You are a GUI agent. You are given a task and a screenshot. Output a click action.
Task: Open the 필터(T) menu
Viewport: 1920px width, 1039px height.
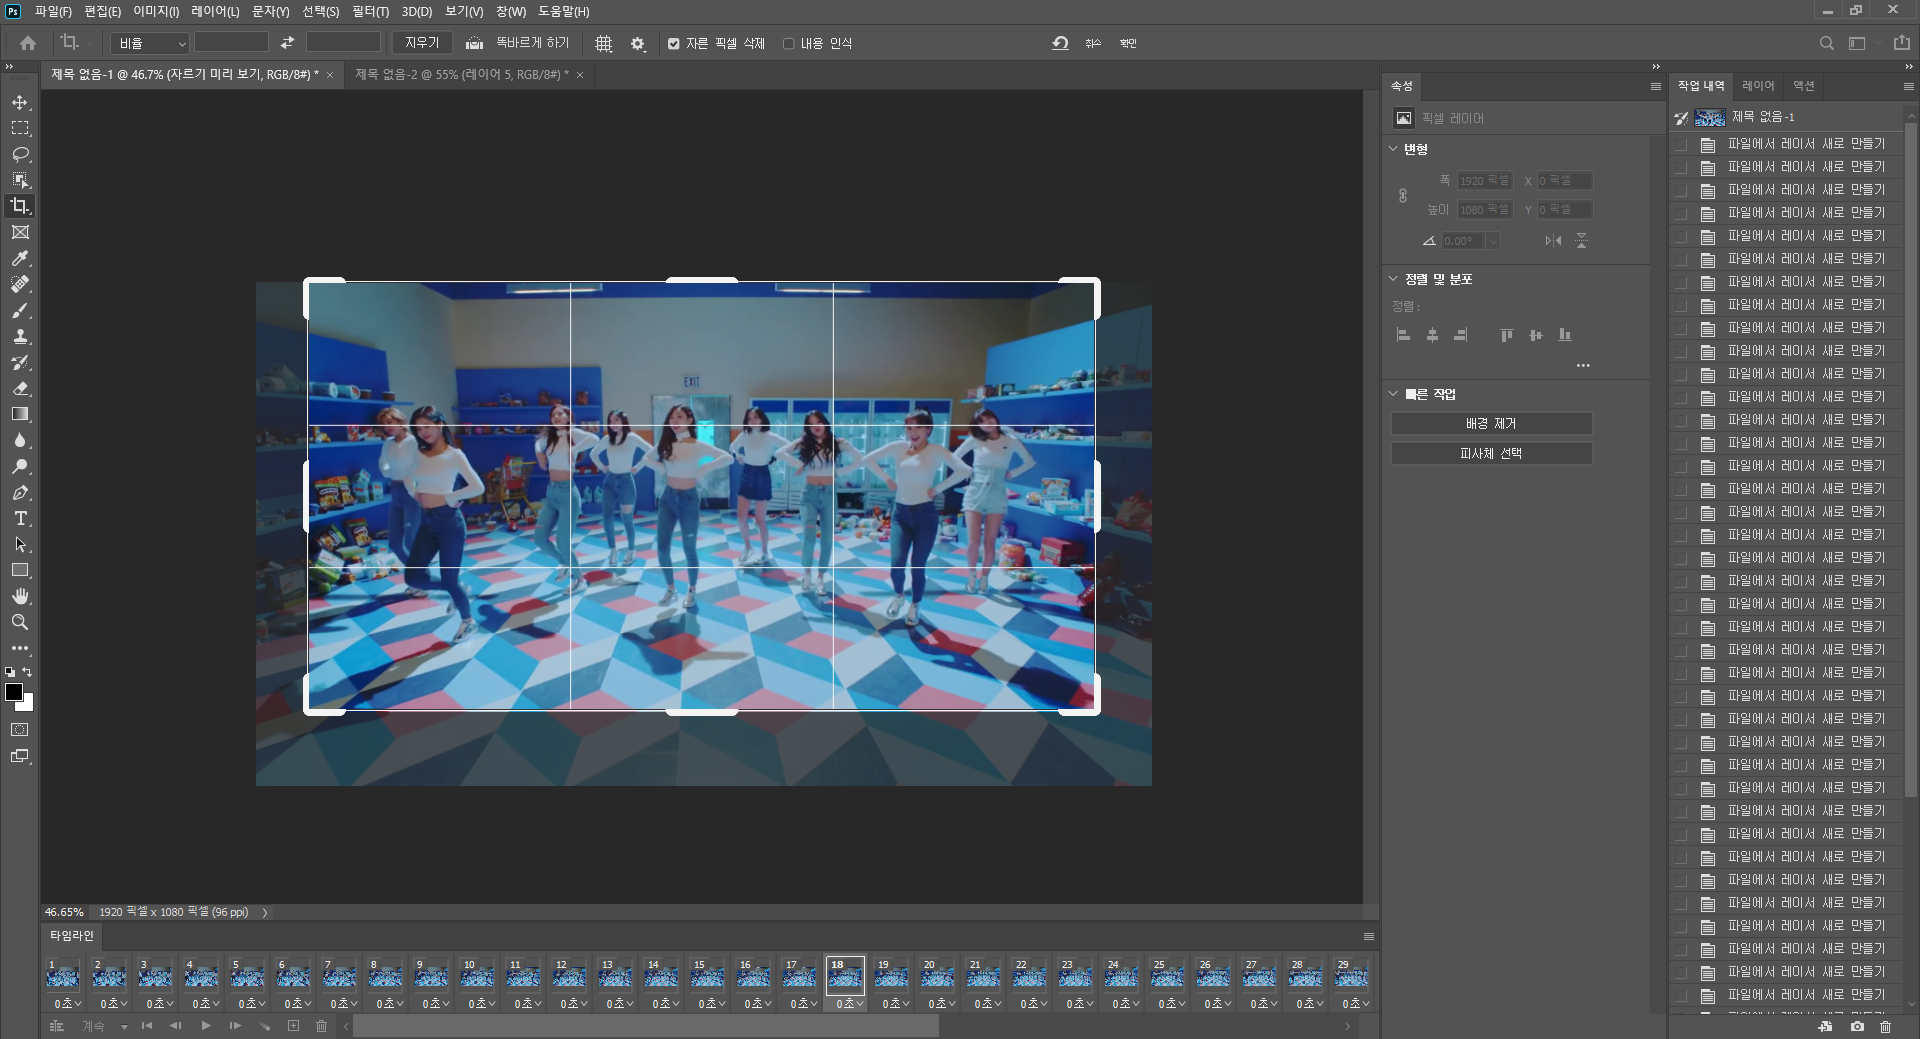tap(370, 11)
